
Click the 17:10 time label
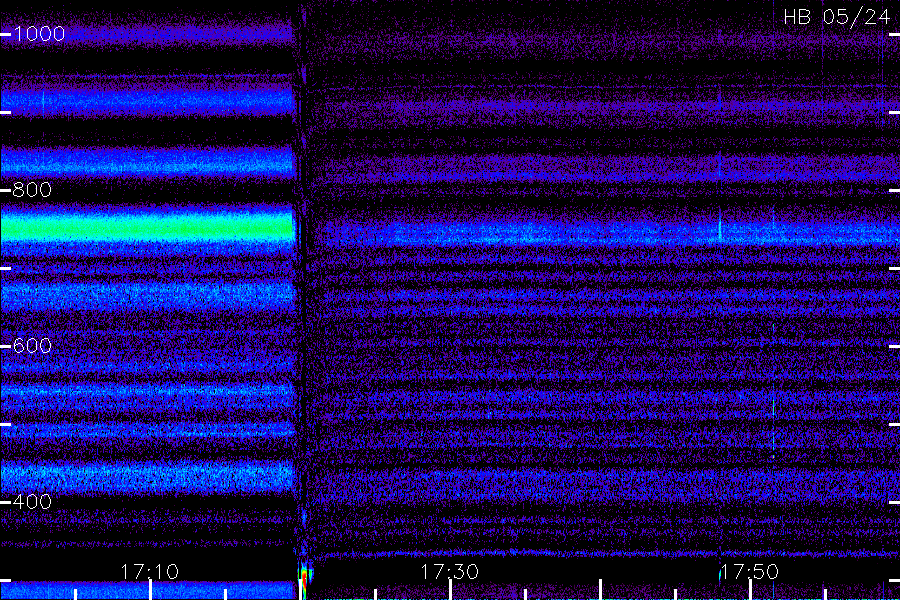149,572
